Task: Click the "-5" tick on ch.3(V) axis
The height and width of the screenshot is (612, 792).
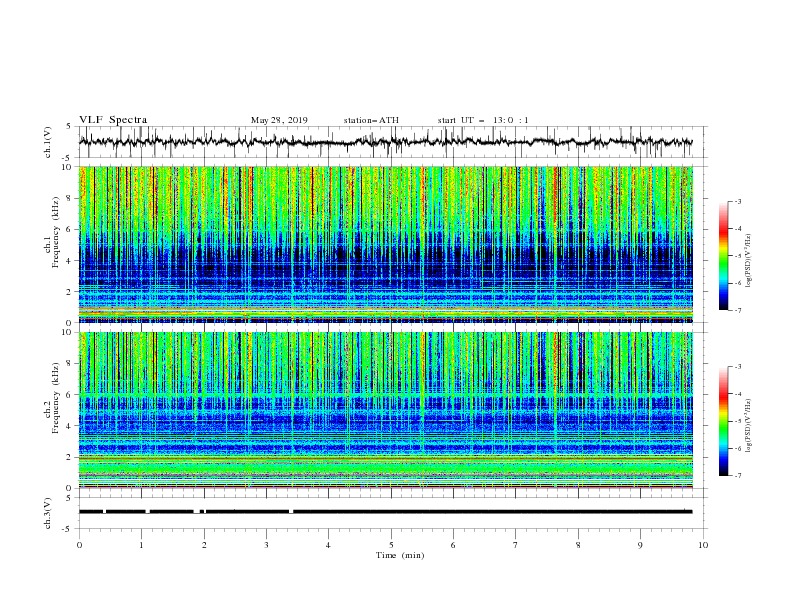Action: pos(68,529)
